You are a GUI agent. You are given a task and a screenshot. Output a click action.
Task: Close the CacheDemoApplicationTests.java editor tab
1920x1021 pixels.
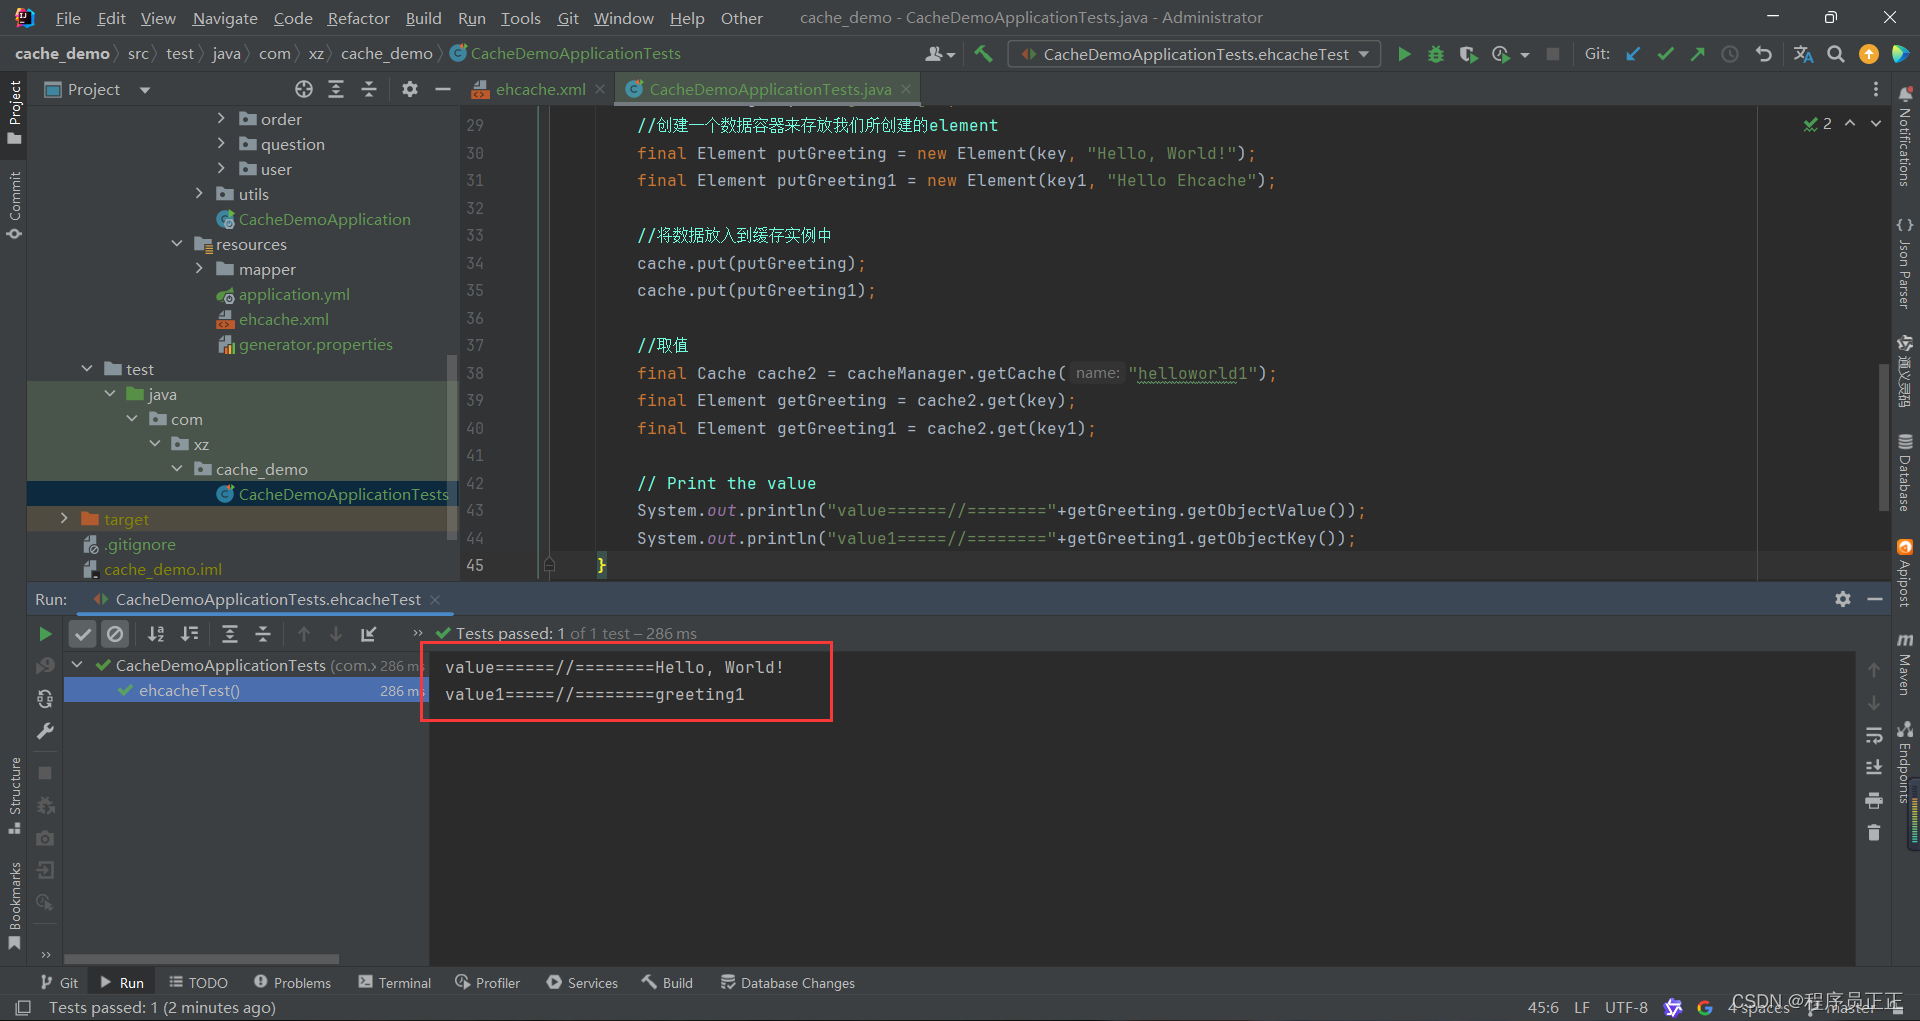[x=906, y=89]
